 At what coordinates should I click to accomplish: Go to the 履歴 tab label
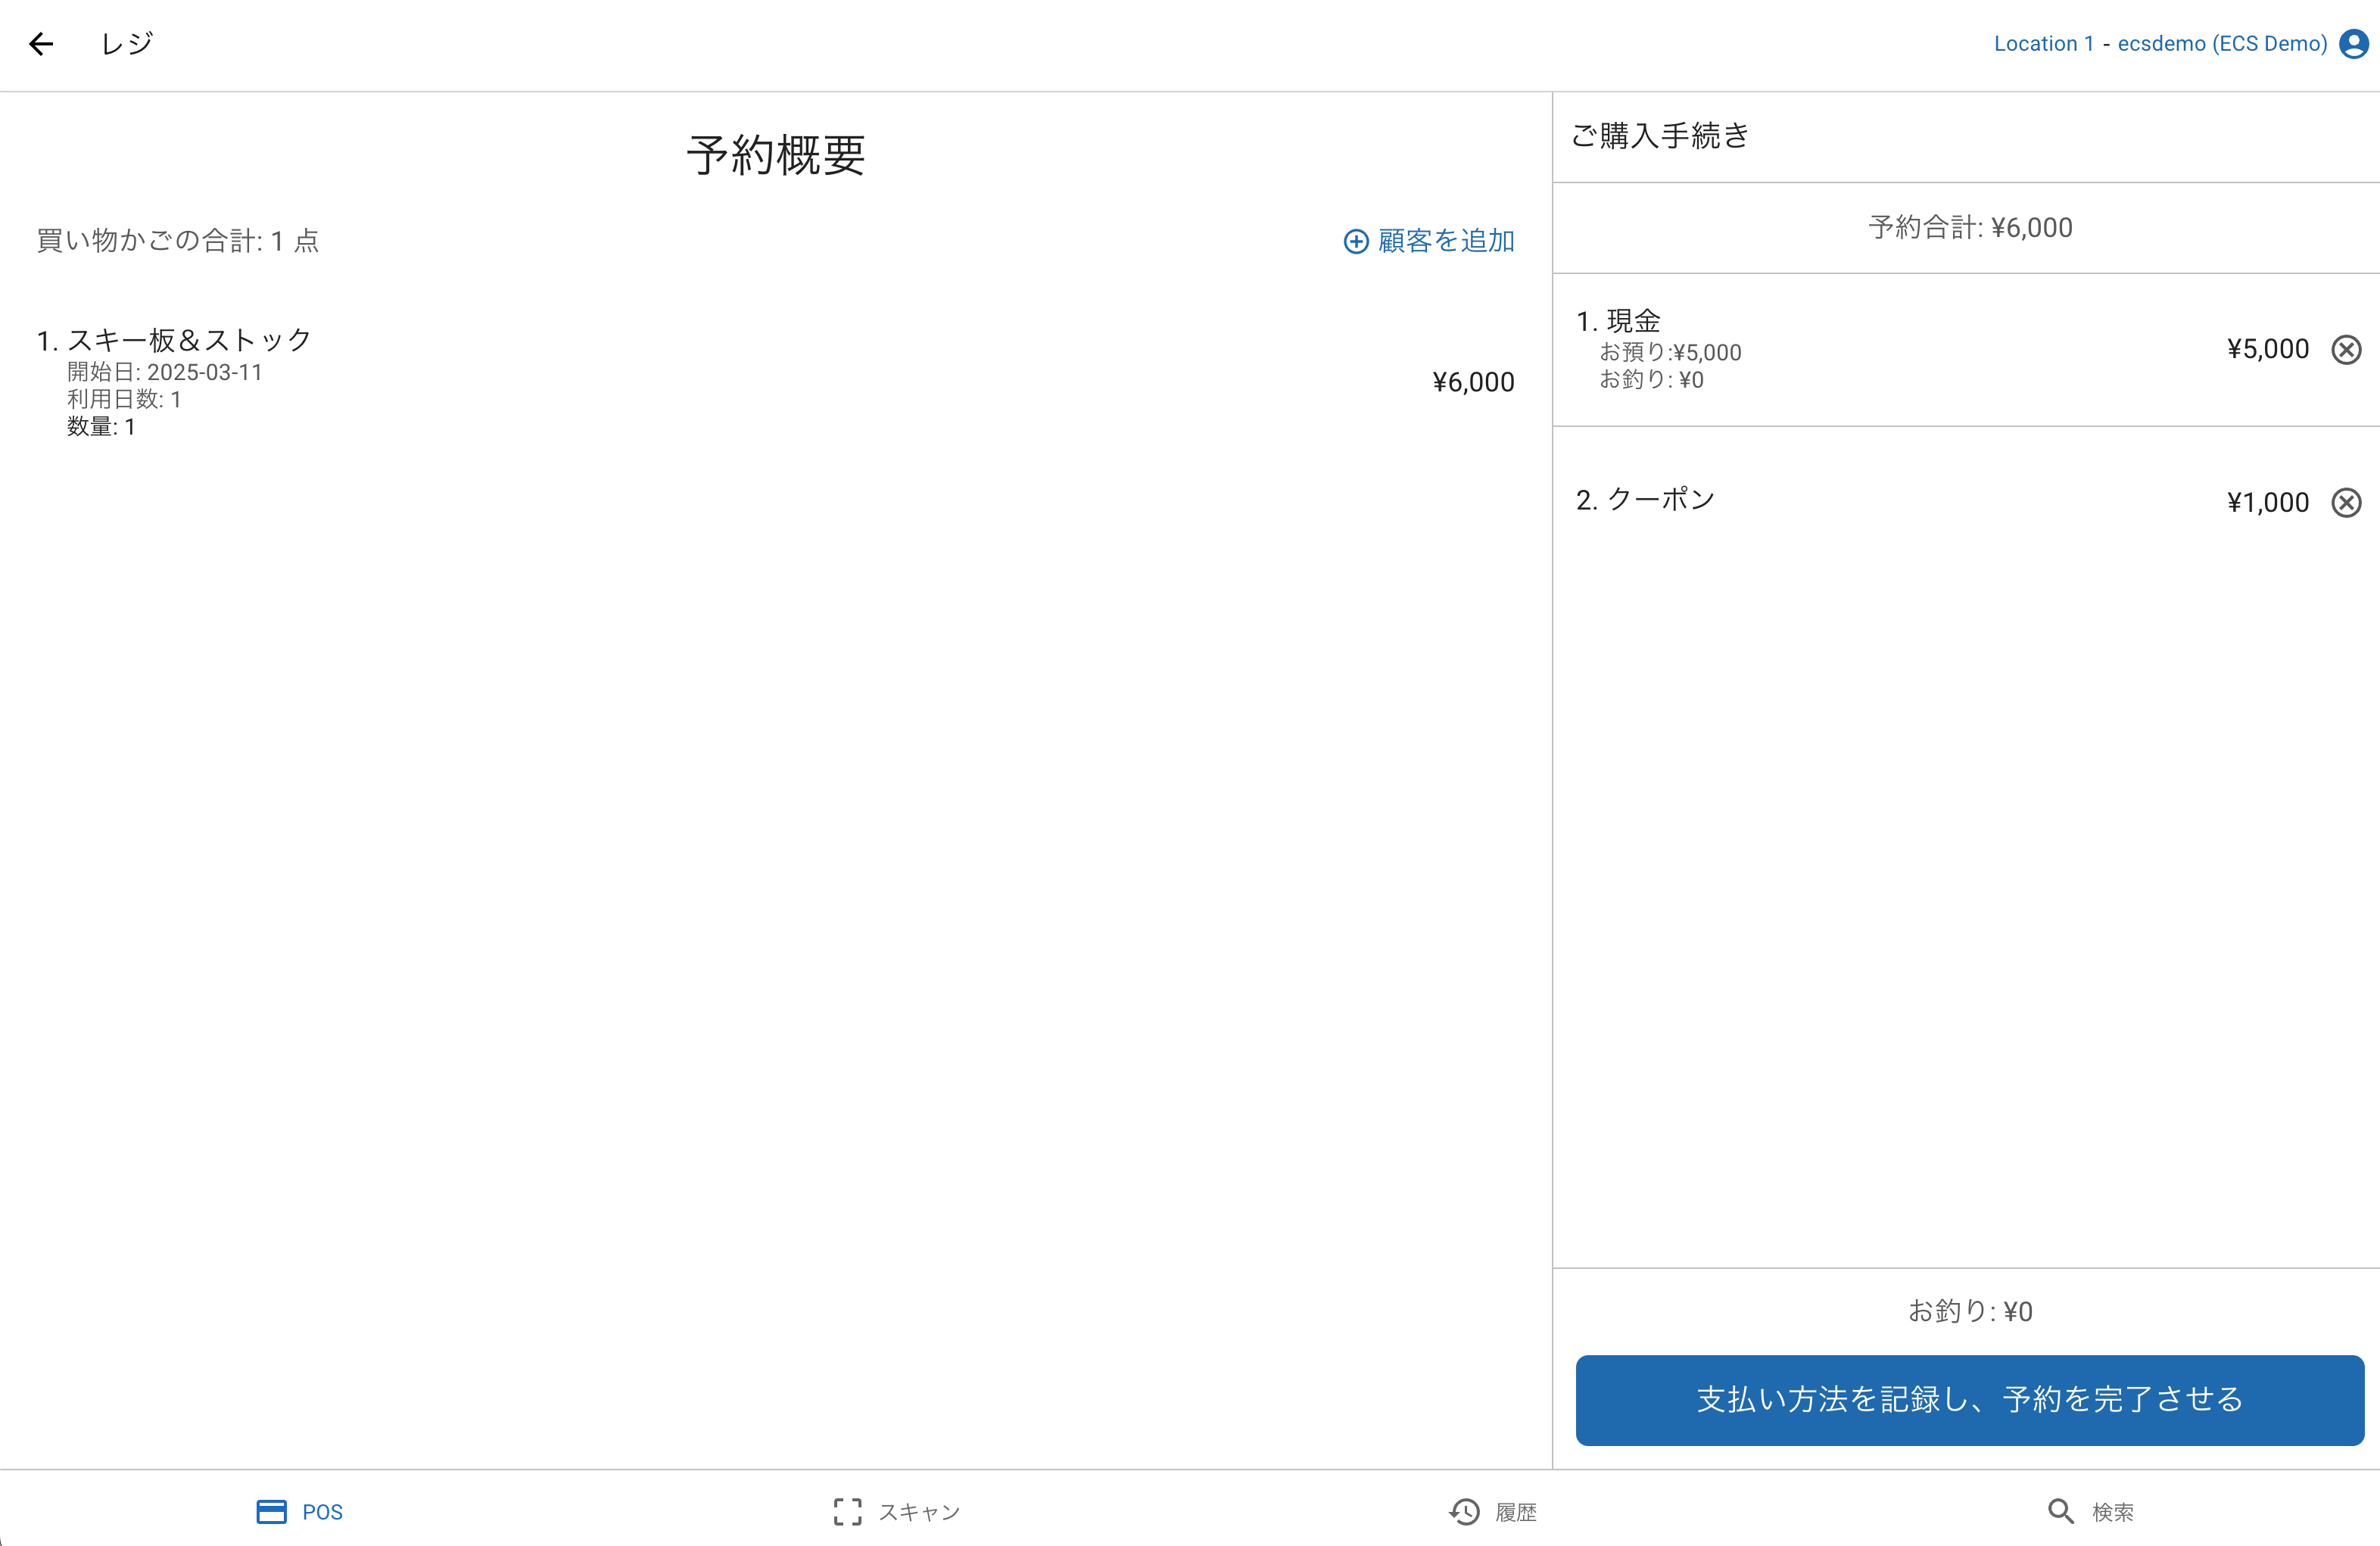(x=1515, y=1512)
